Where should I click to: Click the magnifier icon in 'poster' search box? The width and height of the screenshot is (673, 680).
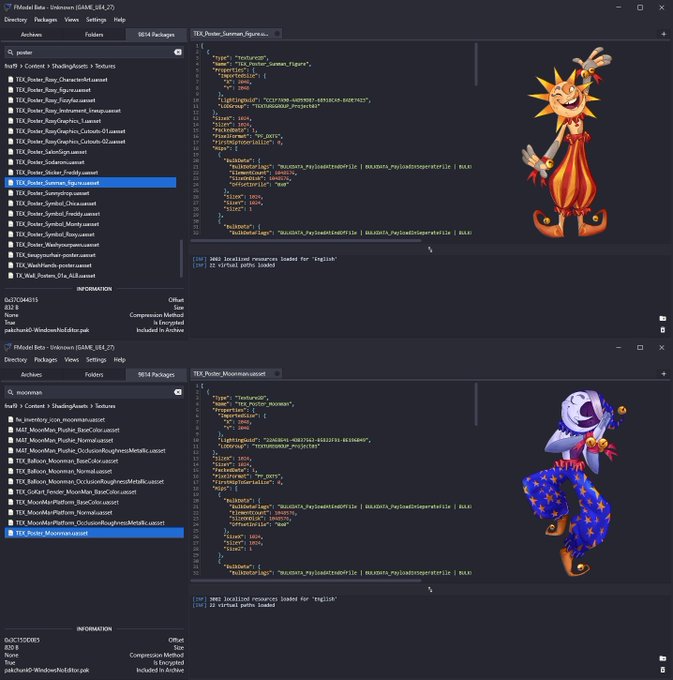[10, 52]
